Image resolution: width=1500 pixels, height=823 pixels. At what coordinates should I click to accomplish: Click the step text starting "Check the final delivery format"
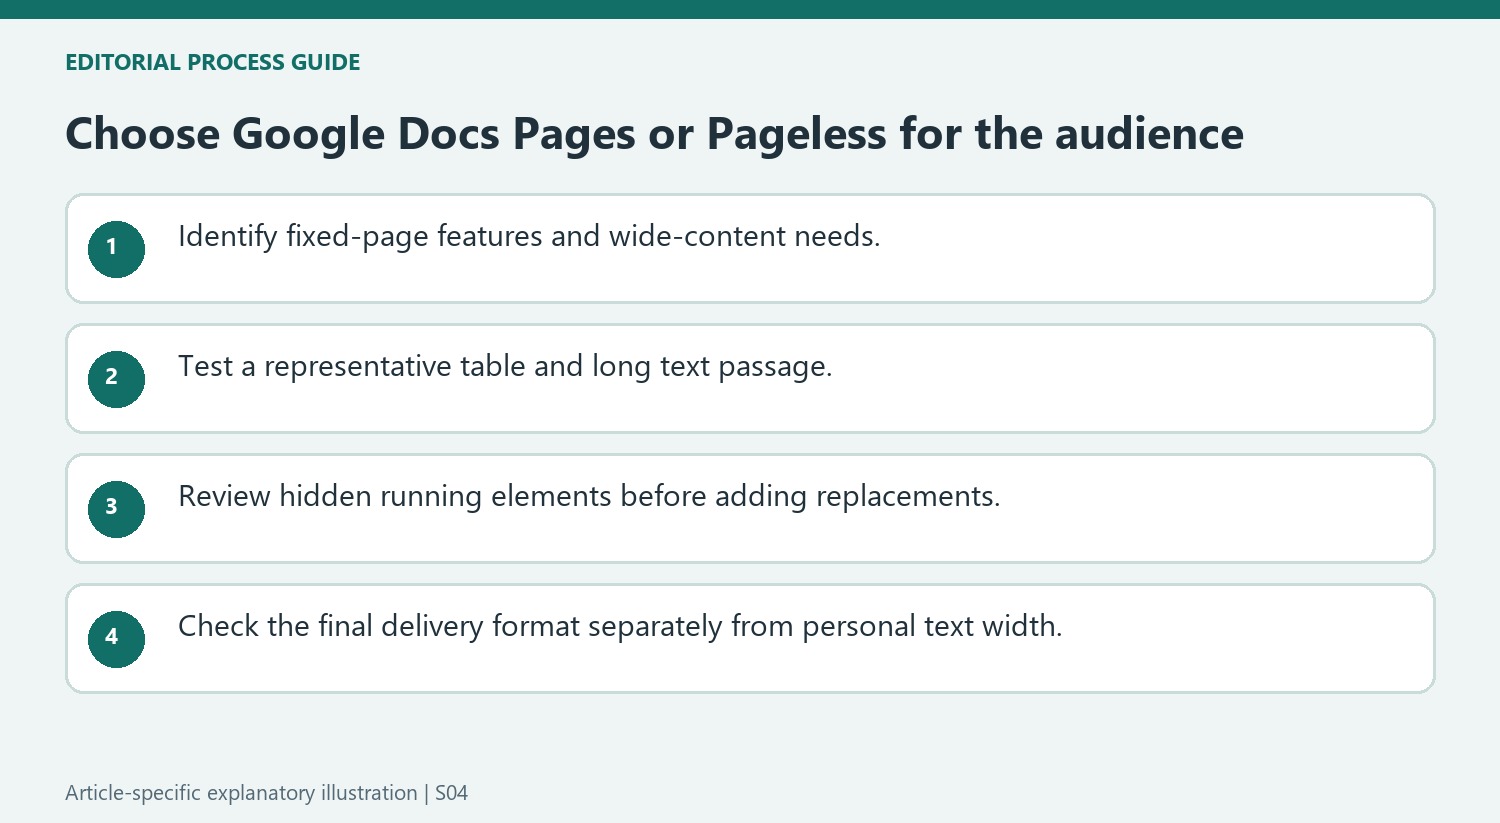[620, 626]
